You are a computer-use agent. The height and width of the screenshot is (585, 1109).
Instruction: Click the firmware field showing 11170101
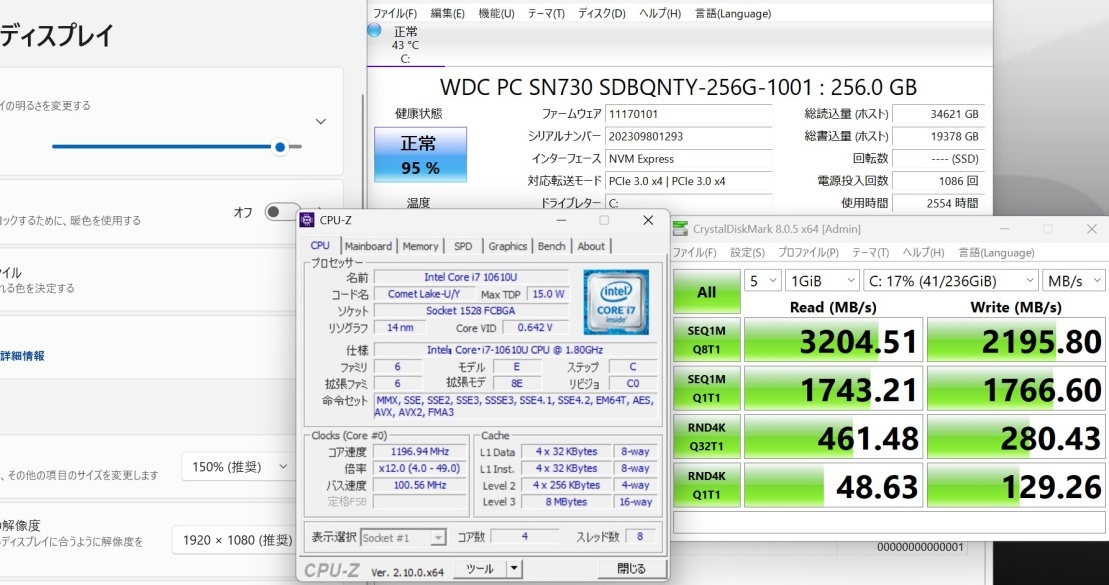[x=688, y=114]
